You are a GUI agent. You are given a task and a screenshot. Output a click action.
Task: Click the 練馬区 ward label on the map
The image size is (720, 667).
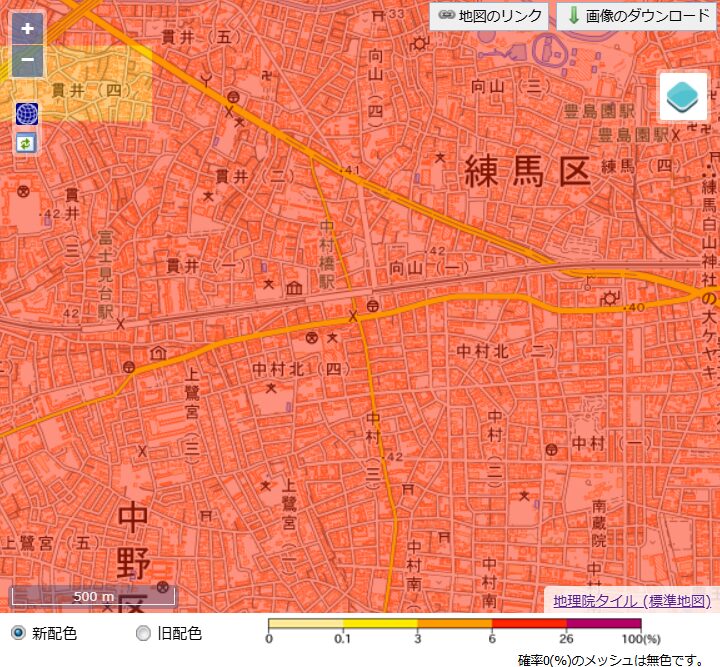524,171
